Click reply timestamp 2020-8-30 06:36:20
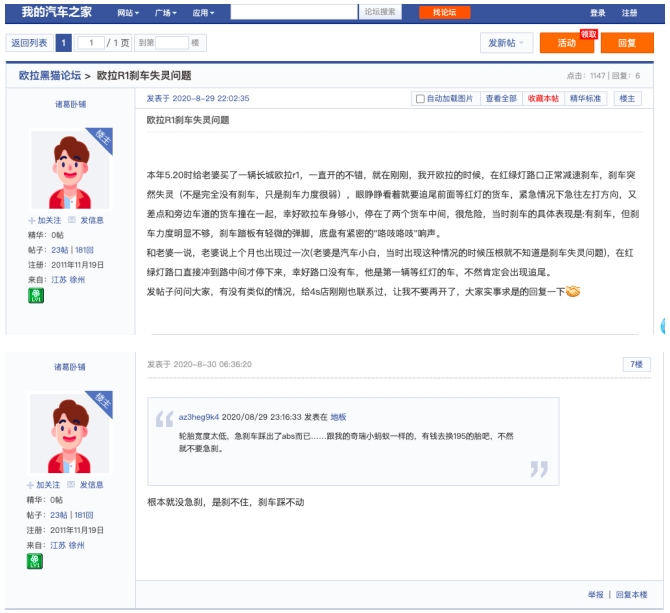The width and height of the screenshot is (670, 613). coord(212,364)
